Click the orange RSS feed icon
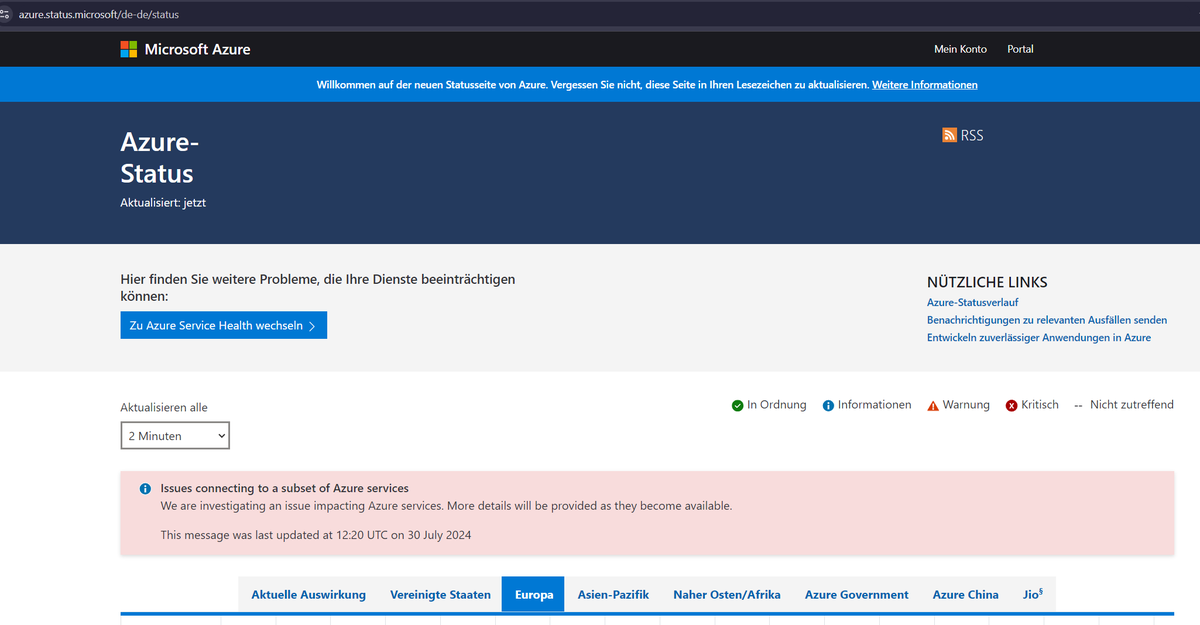Viewport: 1200px width, 625px height. tap(949, 135)
